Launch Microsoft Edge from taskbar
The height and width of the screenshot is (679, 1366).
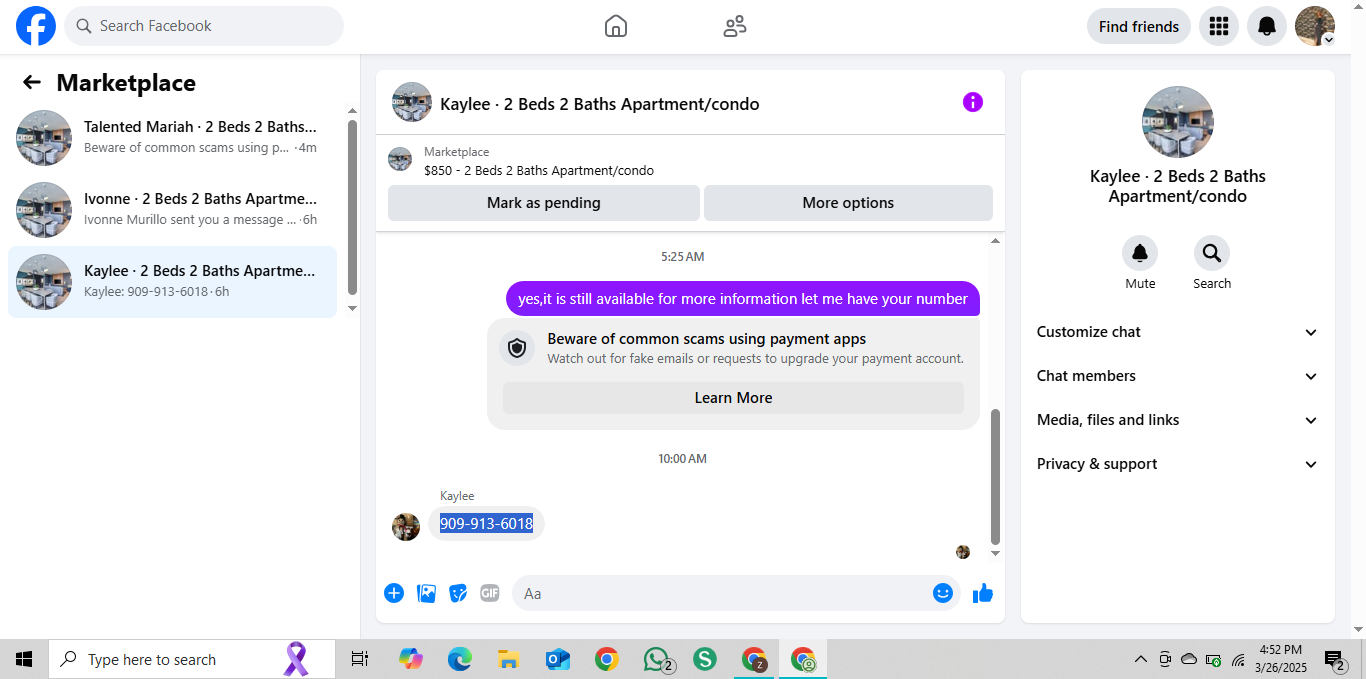point(459,659)
